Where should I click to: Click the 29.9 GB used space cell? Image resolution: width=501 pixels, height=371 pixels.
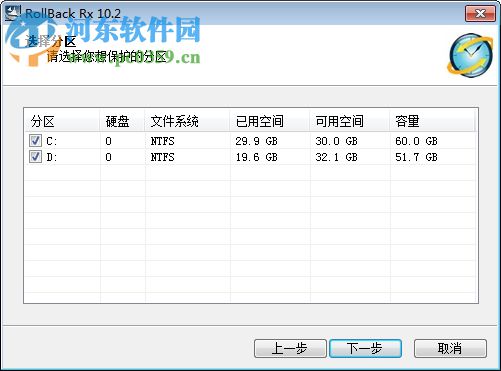[256, 141]
